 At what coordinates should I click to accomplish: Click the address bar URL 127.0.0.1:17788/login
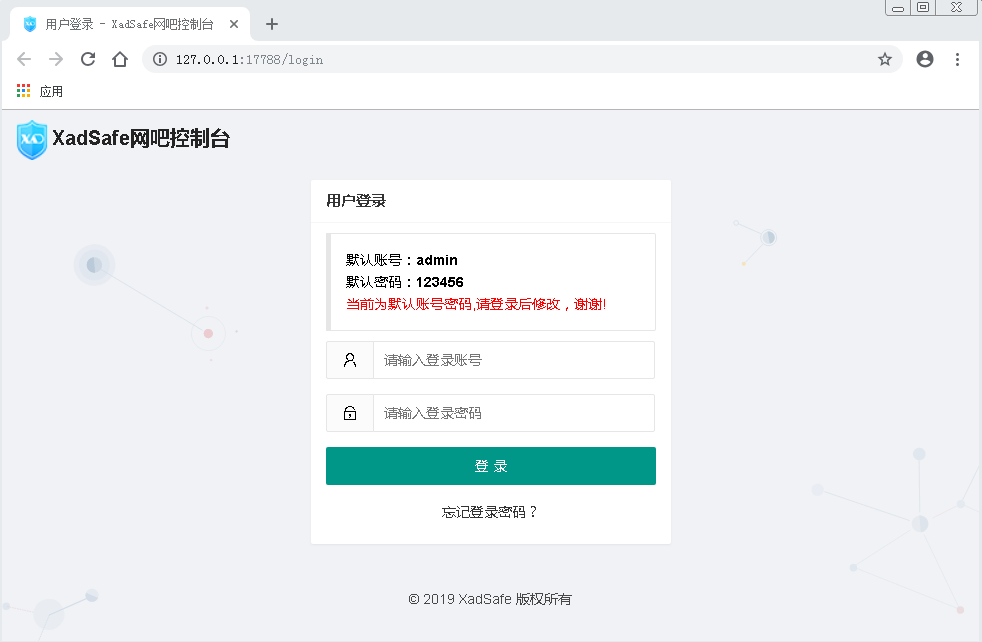250,60
